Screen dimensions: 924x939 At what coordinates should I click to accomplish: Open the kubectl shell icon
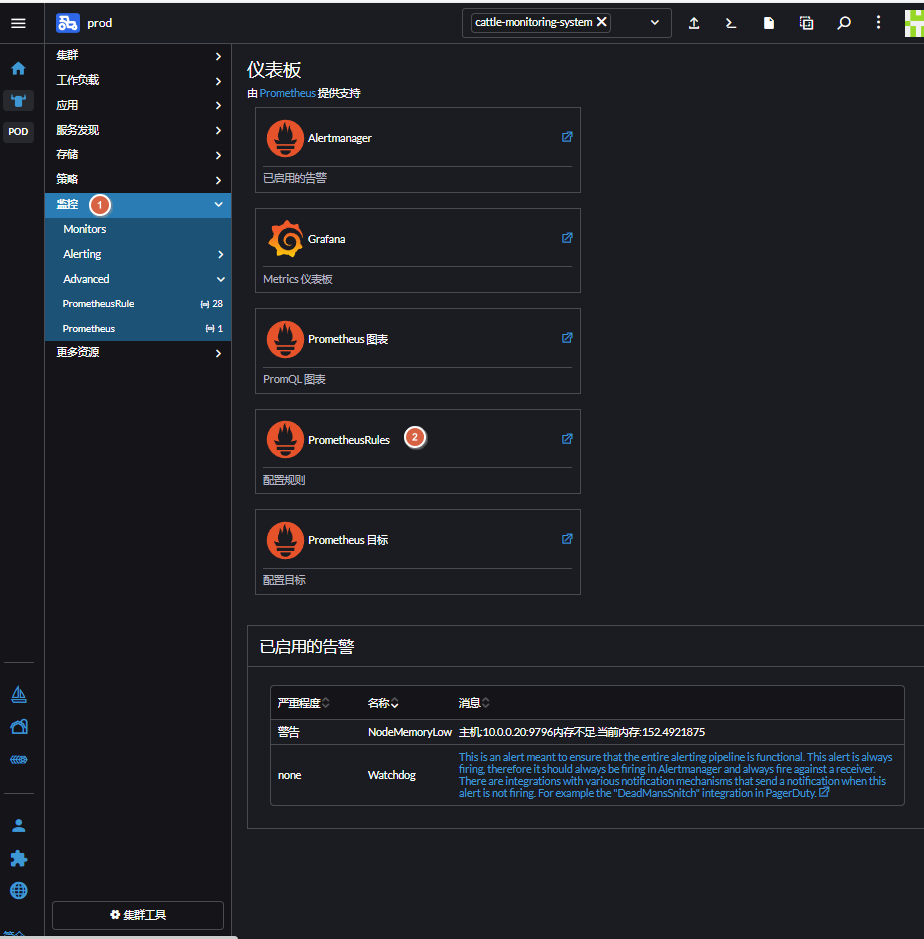pos(731,23)
